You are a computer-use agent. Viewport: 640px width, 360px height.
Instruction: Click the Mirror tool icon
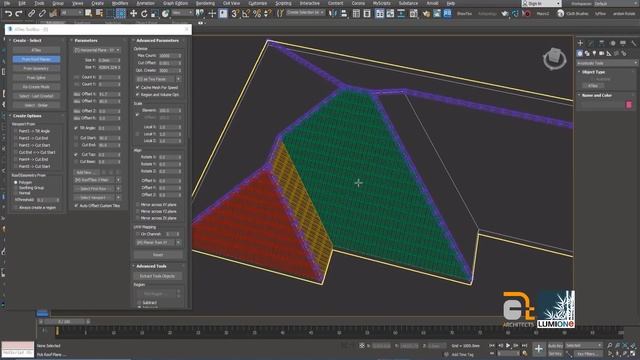[333, 13]
